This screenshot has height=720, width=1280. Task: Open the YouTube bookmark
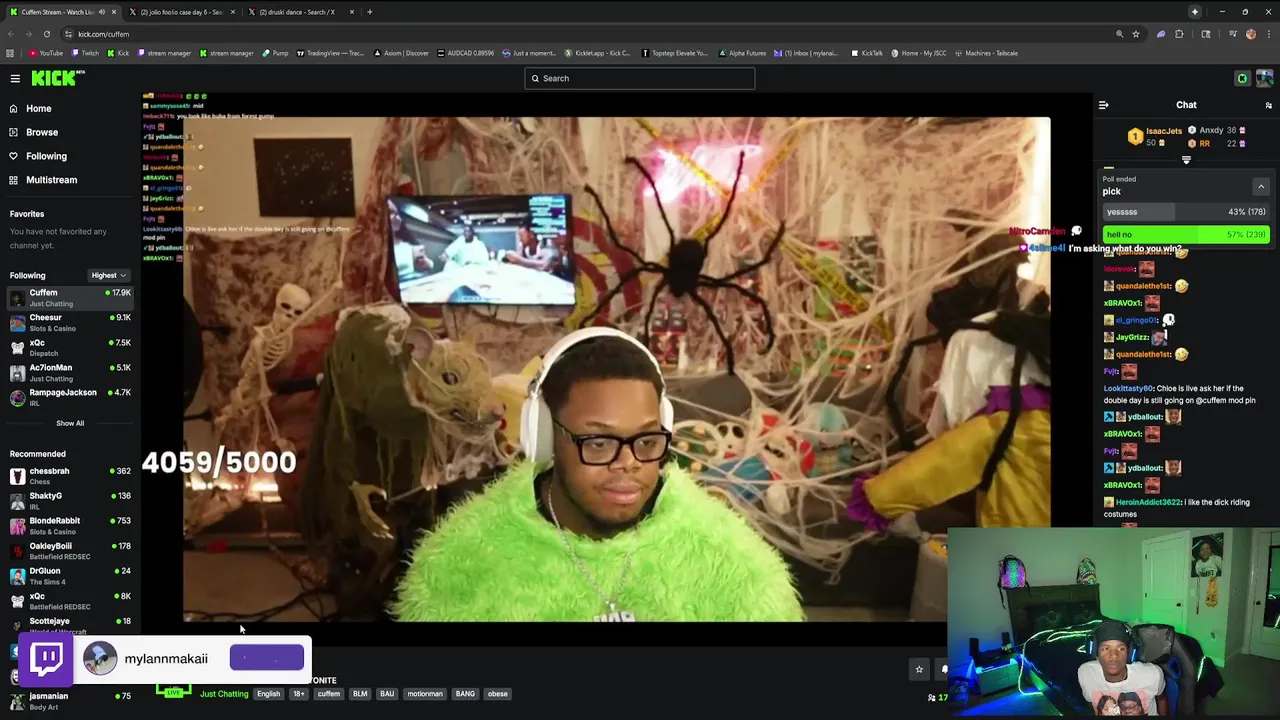[x=45, y=53]
